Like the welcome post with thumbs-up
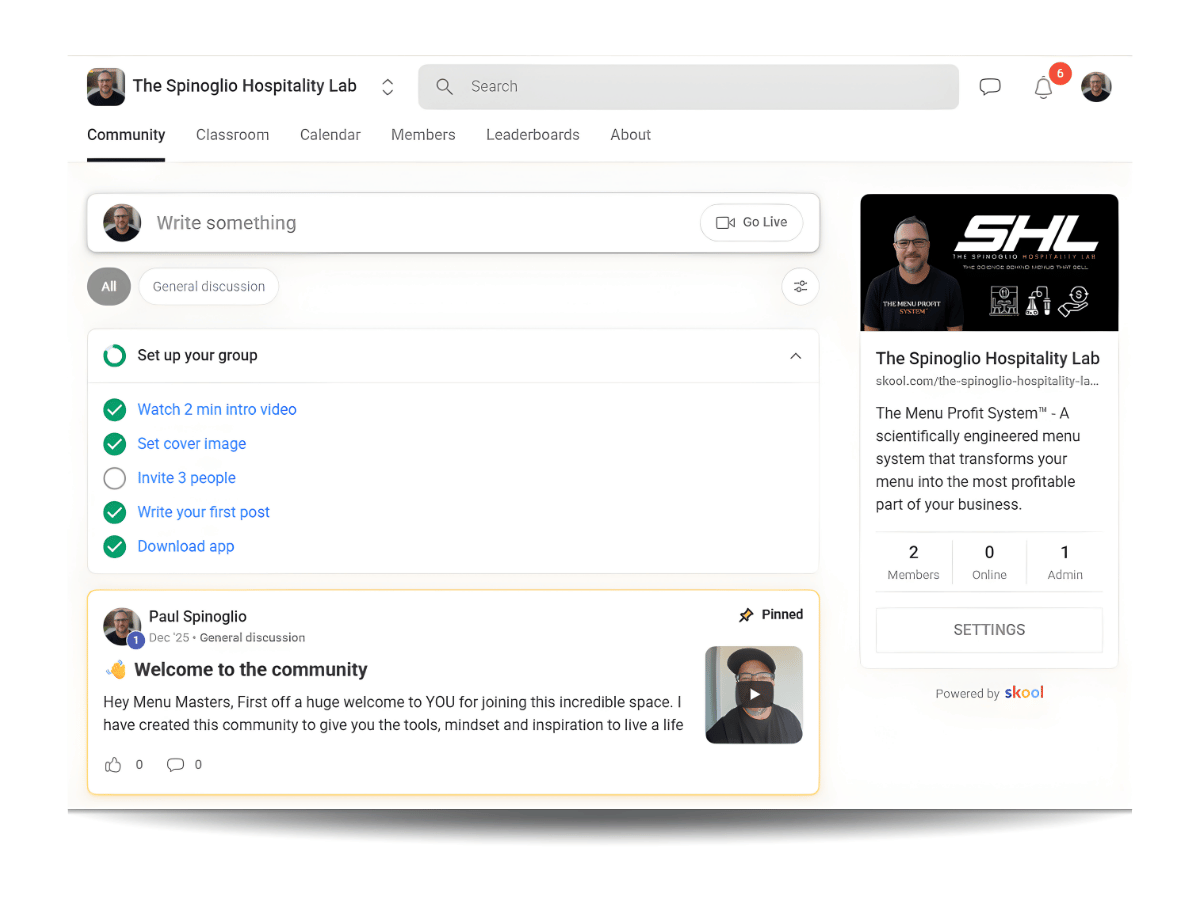 click(113, 765)
